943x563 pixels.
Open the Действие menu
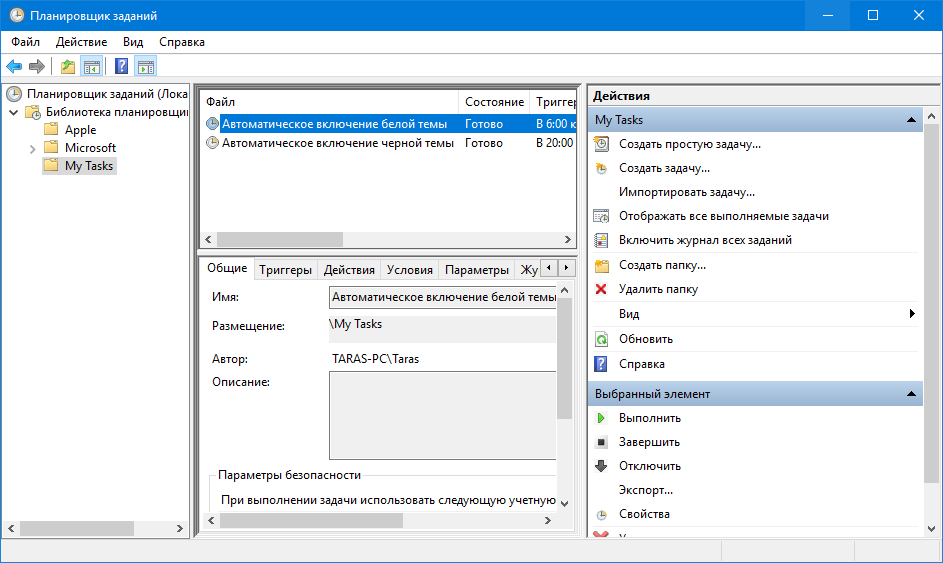point(82,42)
